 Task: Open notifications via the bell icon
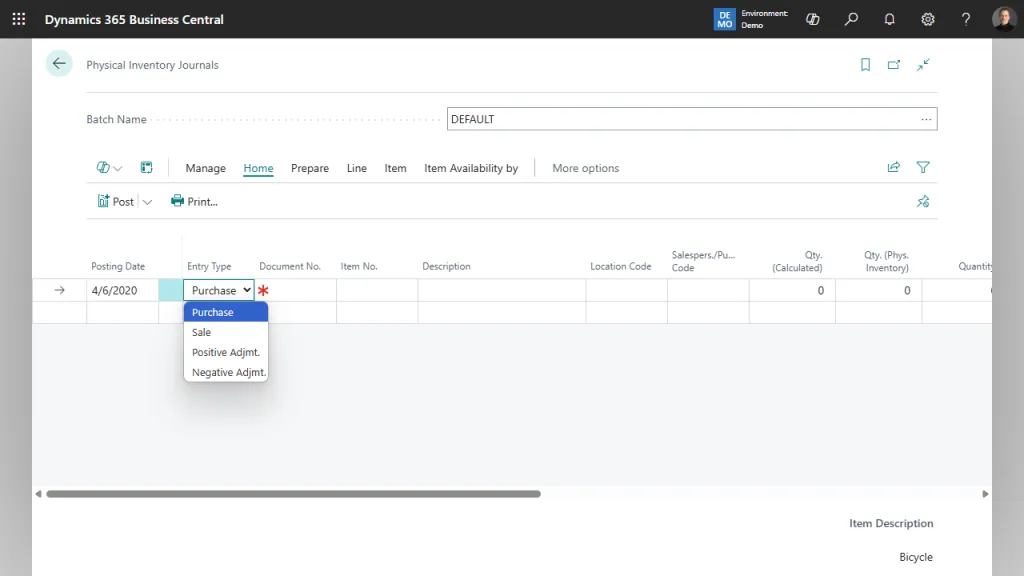[x=889, y=19]
